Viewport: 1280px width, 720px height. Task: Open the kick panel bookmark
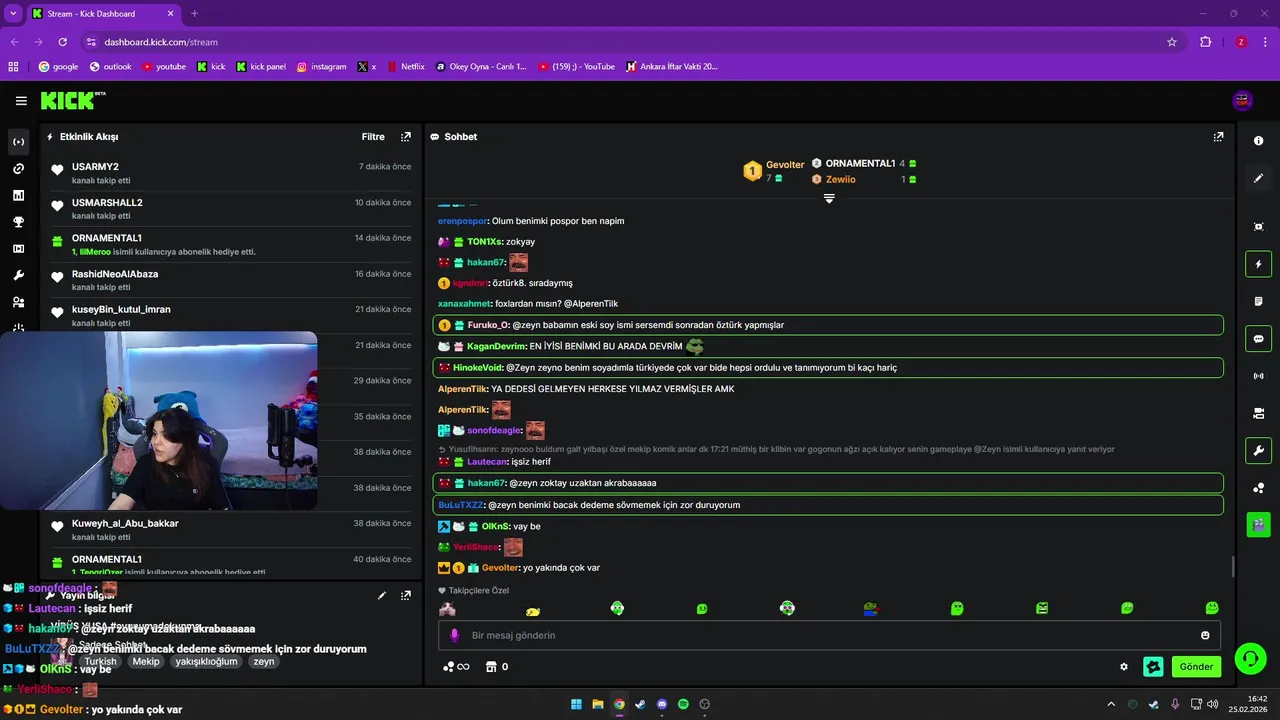click(261, 67)
